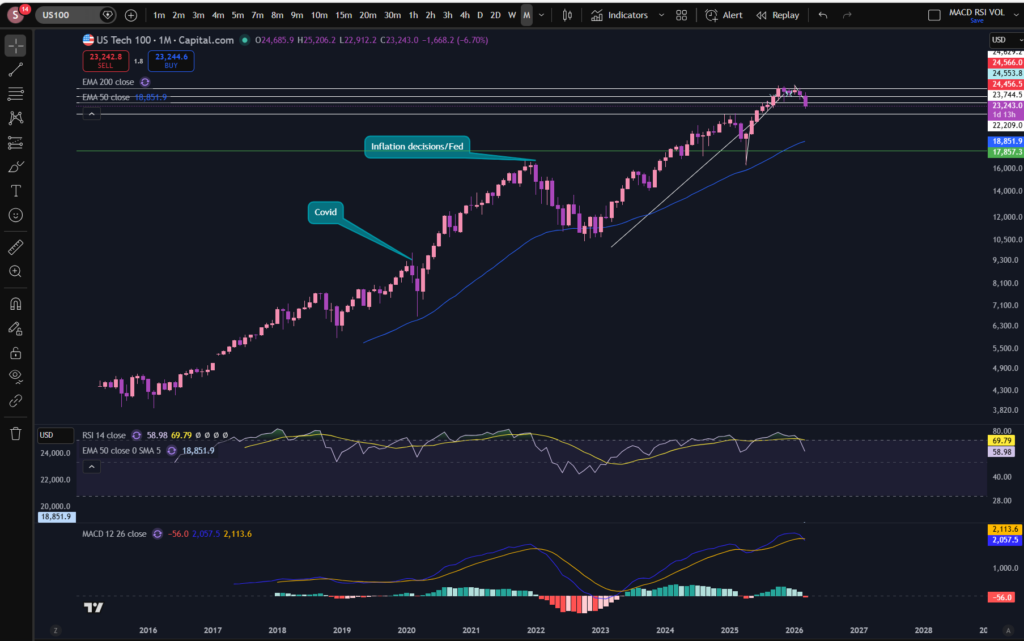Viewport: 1024px width, 641px height.
Task: Select the crosshair cursor tool
Action: tap(16, 46)
